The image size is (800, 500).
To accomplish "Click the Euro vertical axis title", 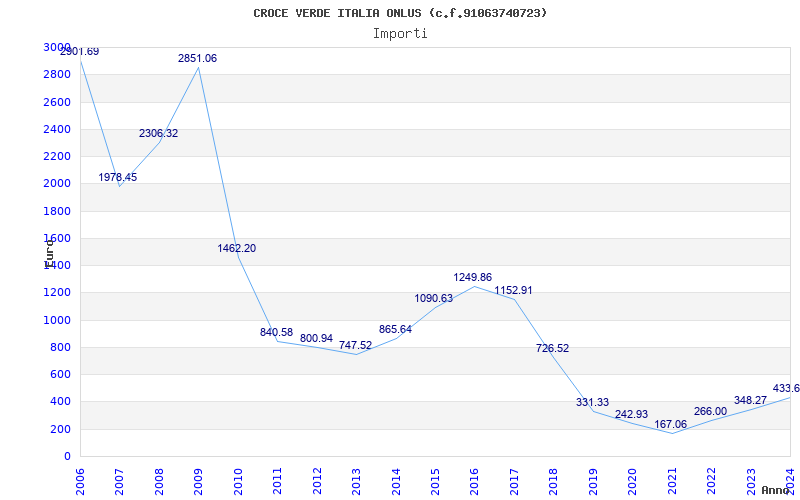I will pyautogui.click(x=49, y=254).
